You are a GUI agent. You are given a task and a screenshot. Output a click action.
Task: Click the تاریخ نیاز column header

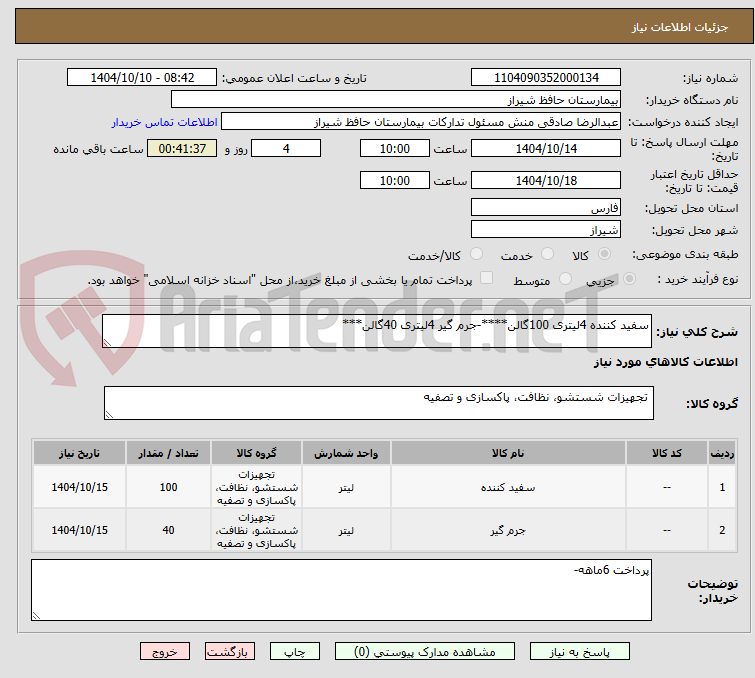pyautogui.click(x=79, y=453)
